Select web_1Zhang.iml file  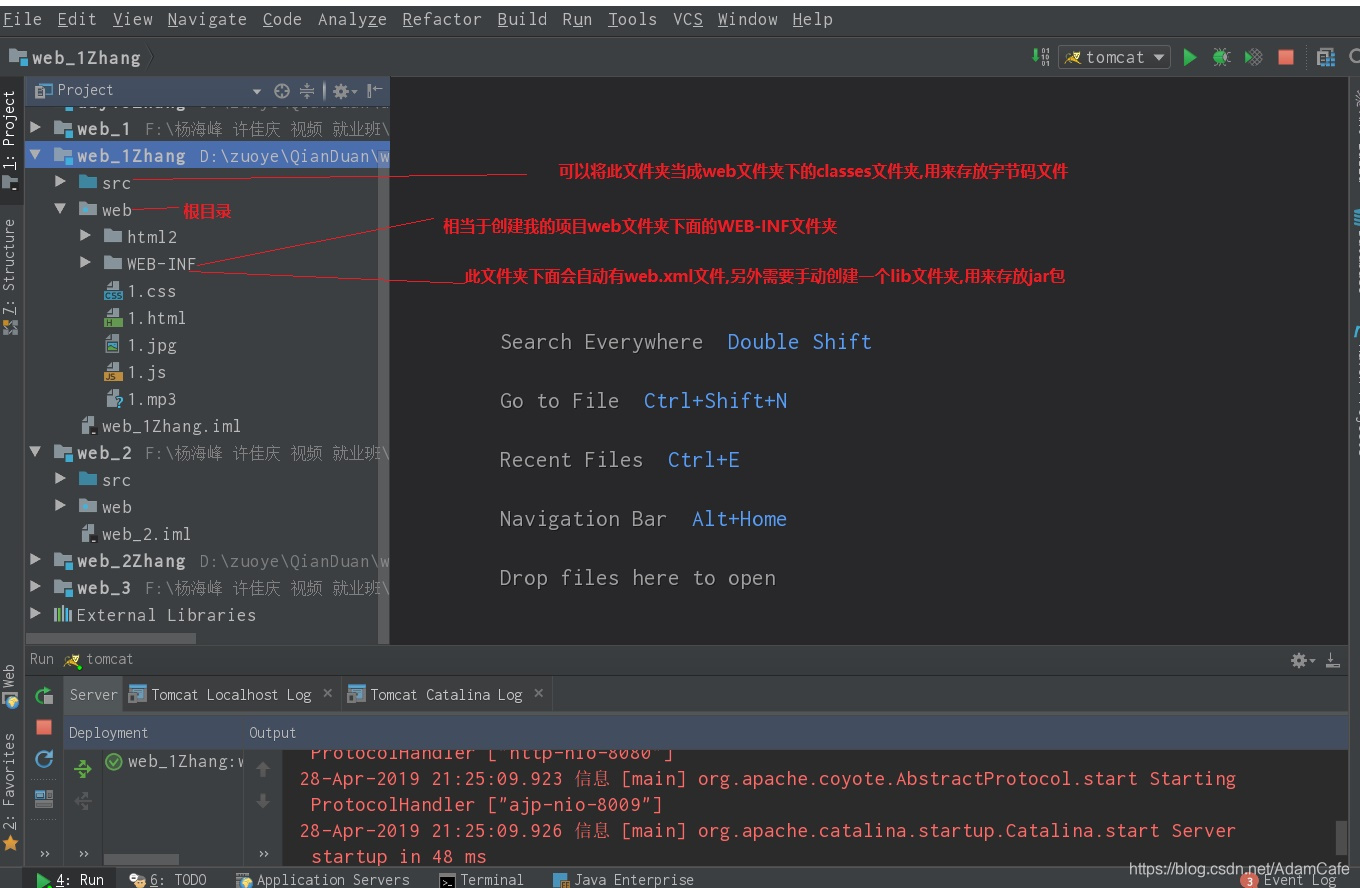[x=161, y=426]
